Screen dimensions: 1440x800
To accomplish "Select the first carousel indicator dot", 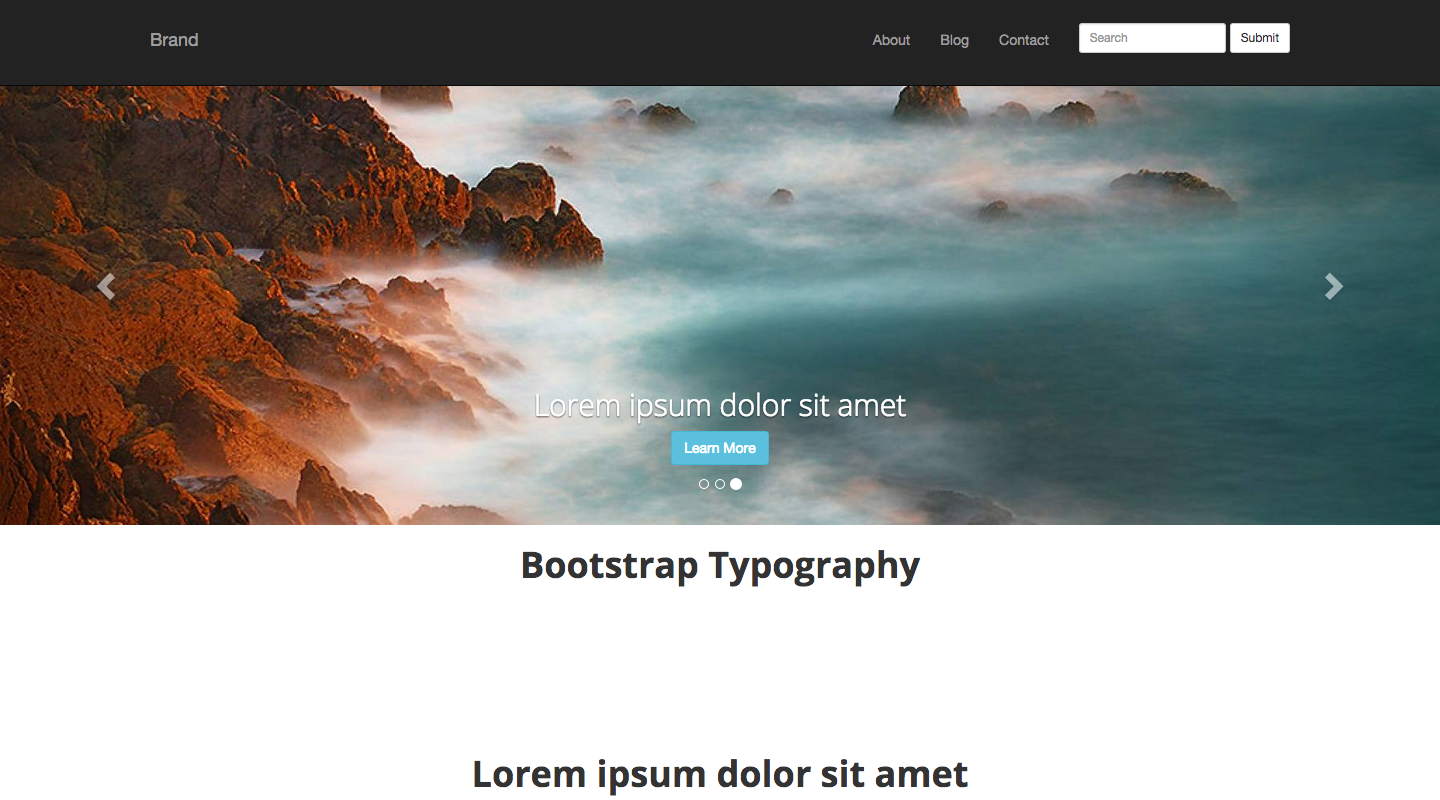I will coord(704,484).
